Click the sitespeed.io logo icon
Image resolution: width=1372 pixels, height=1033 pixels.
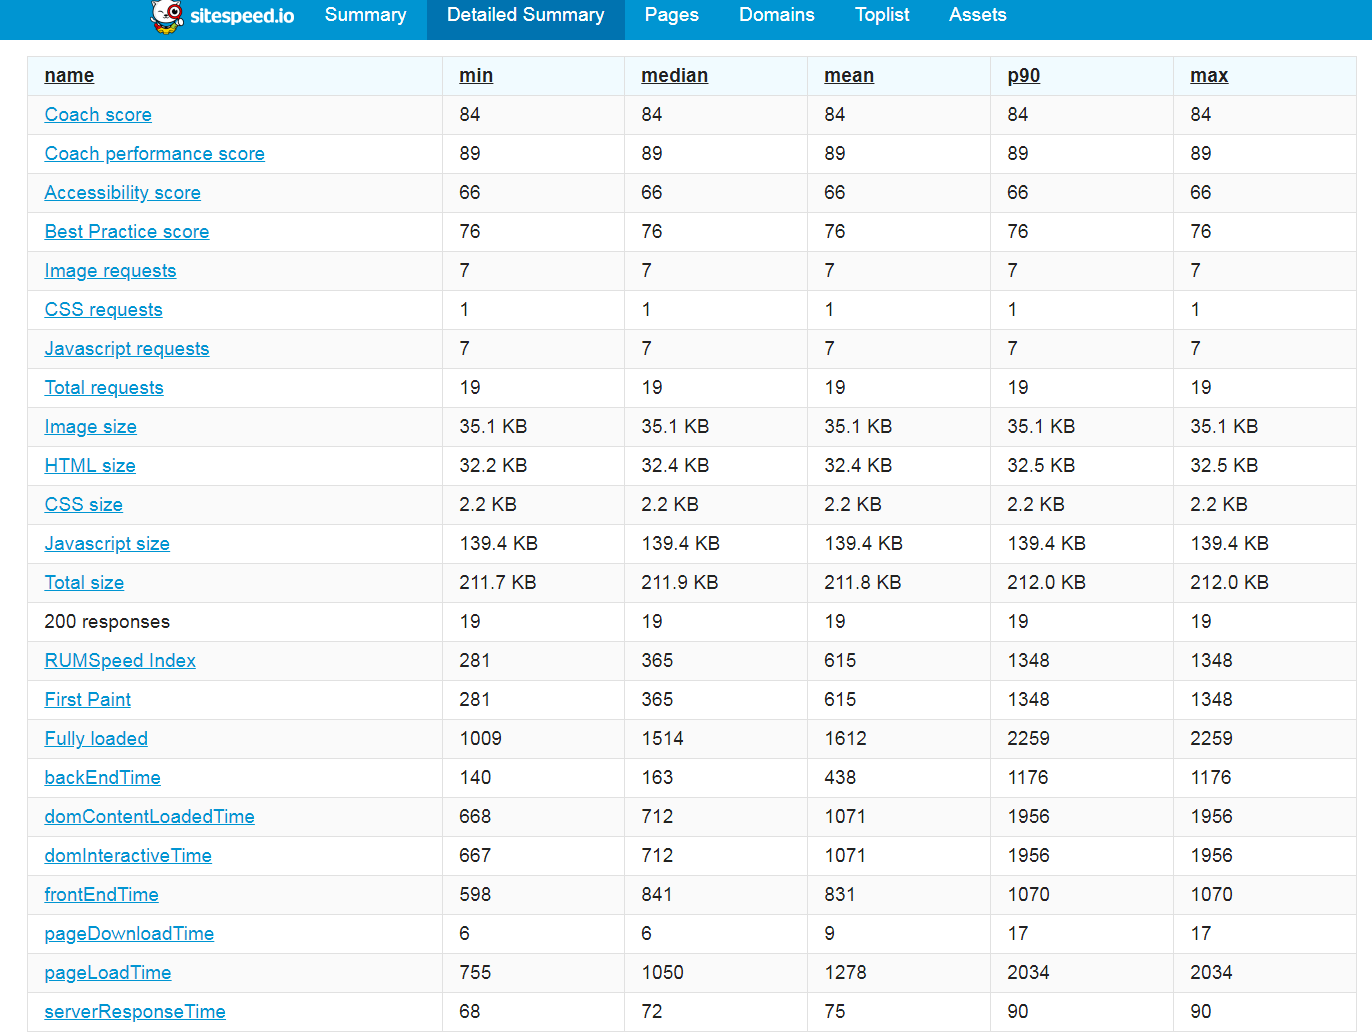click(167, 16)
